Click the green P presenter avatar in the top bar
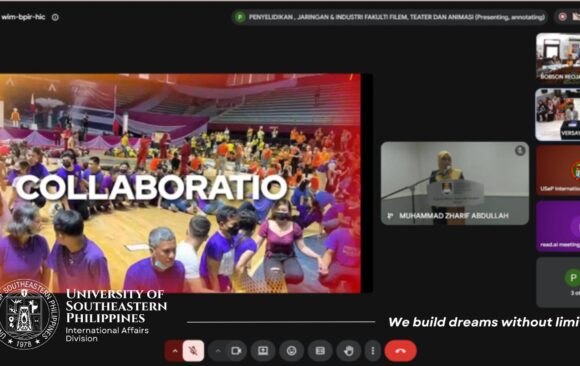Screen dimensions: 580x366 [x=240, y=17]
